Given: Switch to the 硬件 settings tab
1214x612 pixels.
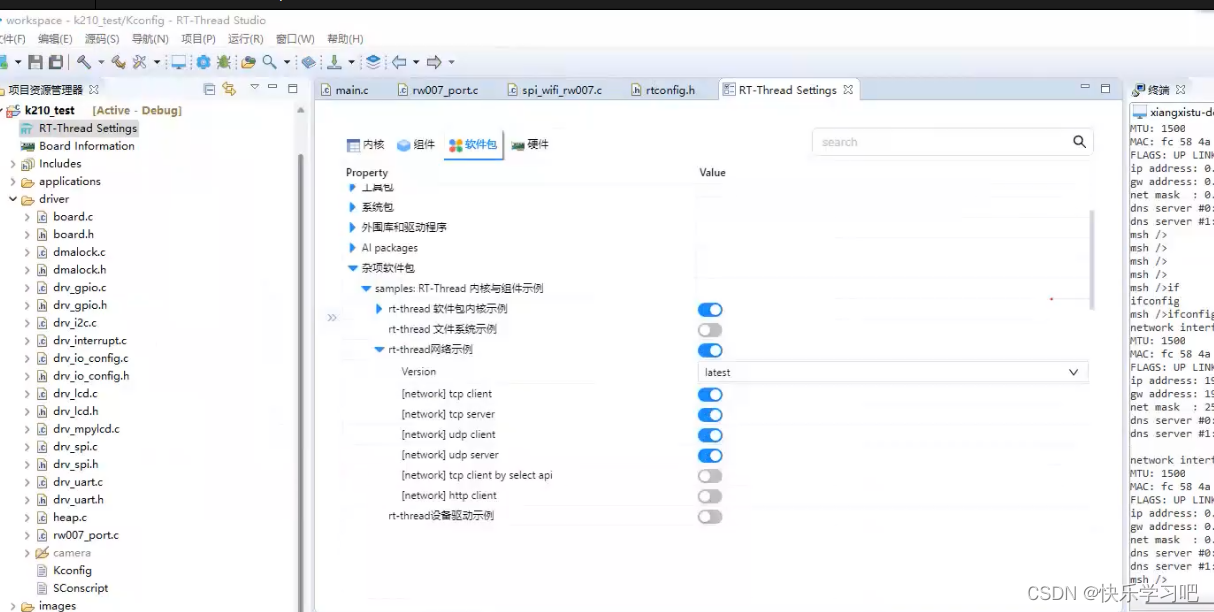Looking at the screenshot, I should (x=530, y=145).
